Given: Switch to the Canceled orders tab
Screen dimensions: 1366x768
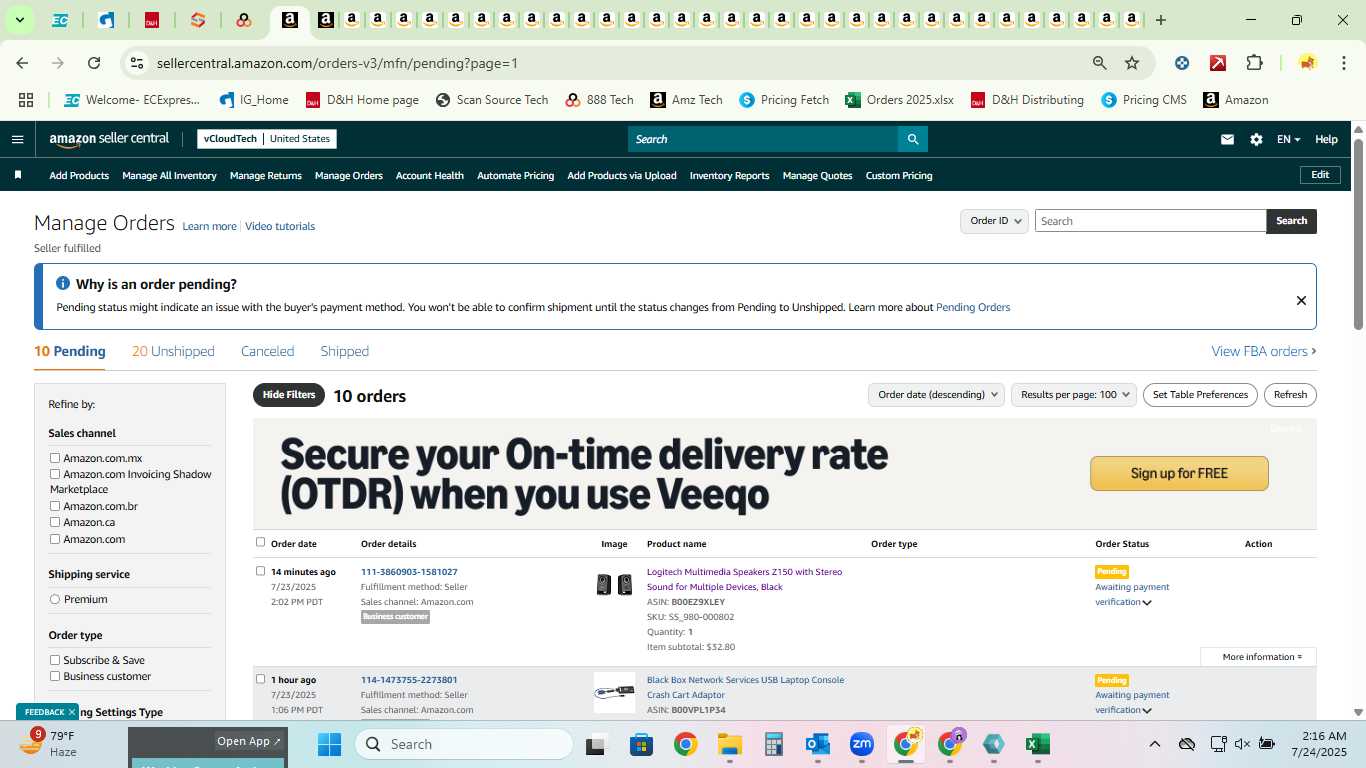Looking at the screenshot, I should click(267, 351).
